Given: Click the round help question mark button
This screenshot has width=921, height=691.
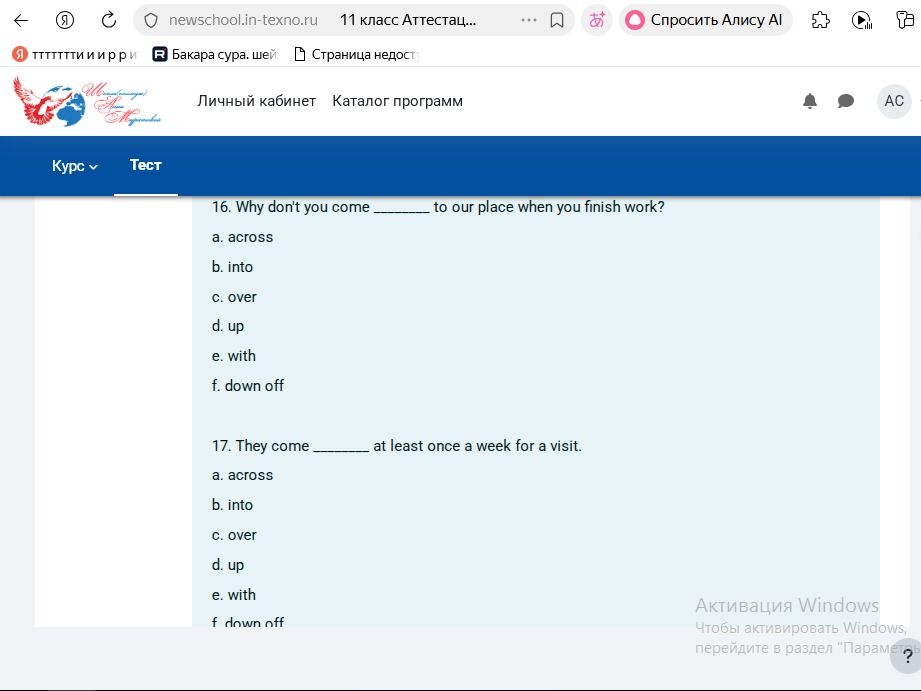Looking at the screenshot, I should pyautogui.click(x=907, y=656).
